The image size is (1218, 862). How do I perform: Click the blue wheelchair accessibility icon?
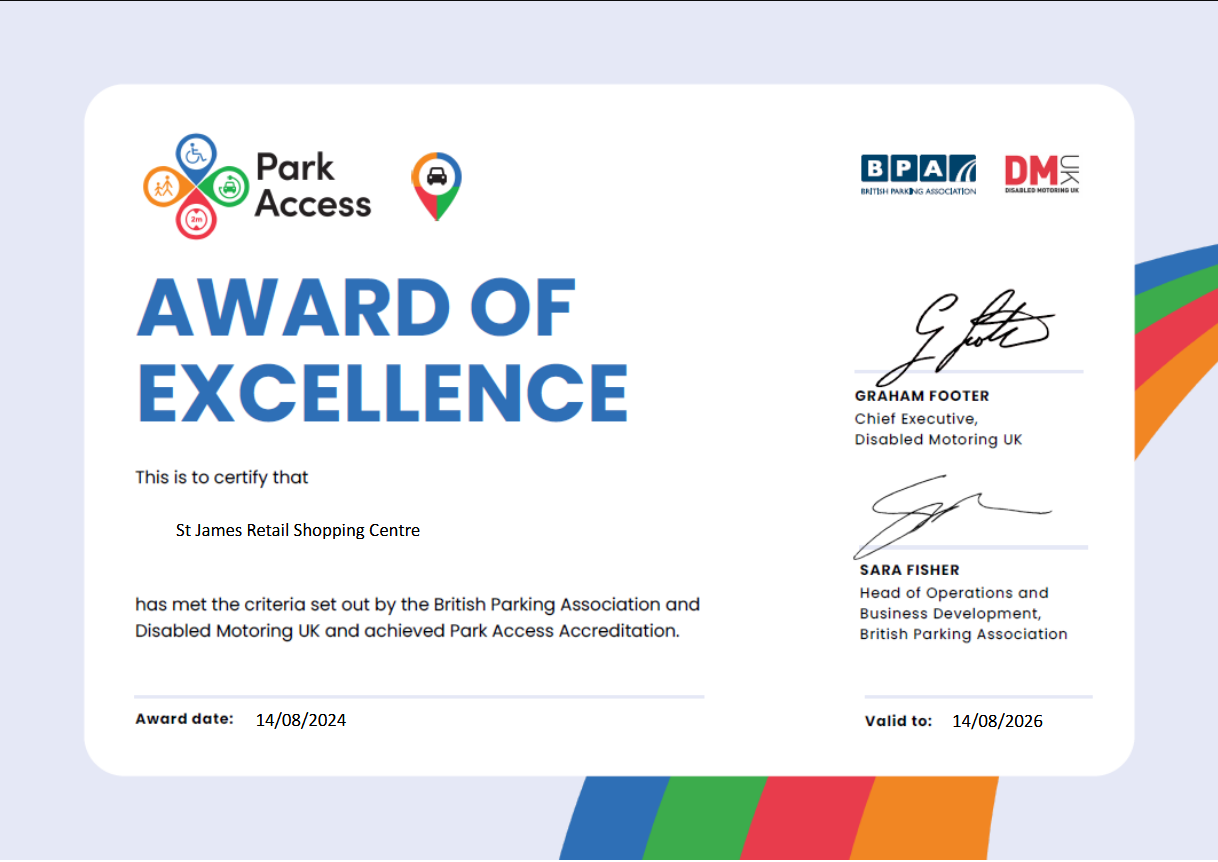pyautogui.click(x=196, y=155)
